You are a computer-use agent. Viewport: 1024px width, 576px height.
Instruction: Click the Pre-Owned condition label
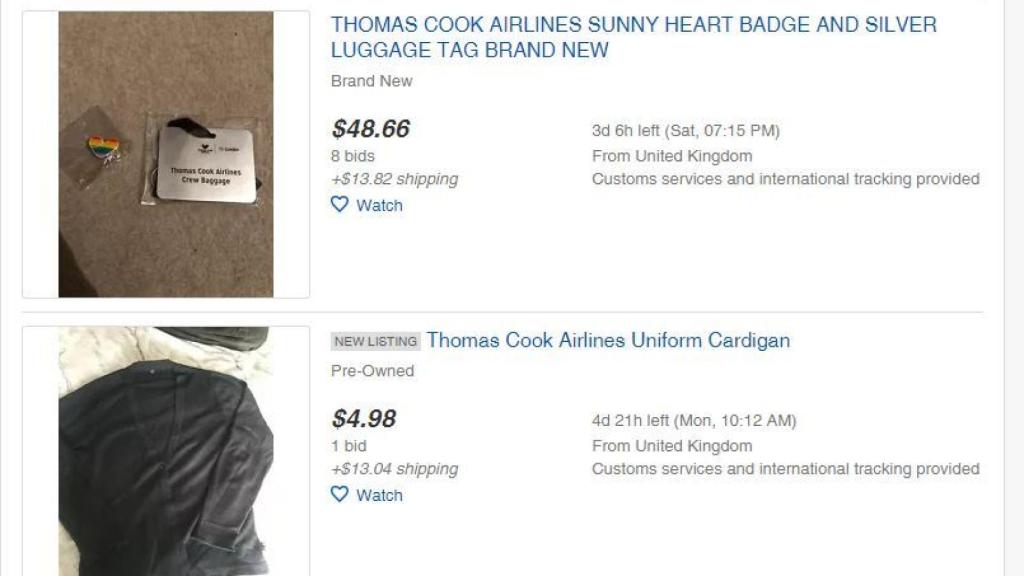372,371
